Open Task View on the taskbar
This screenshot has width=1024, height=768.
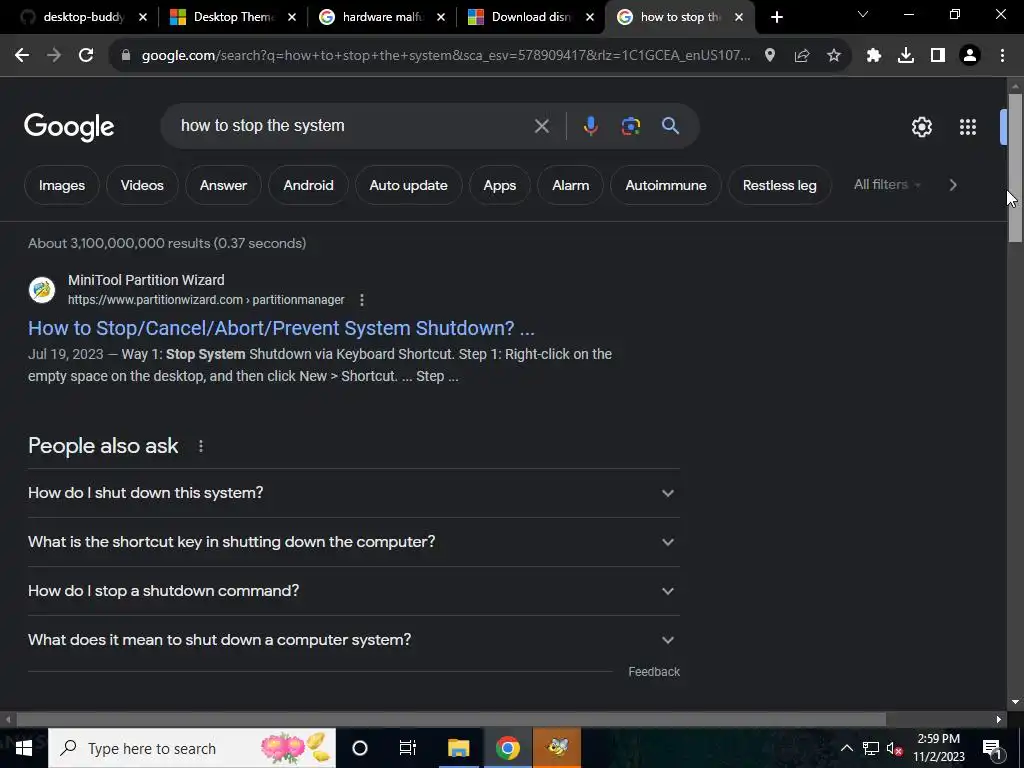click(408, 748)
